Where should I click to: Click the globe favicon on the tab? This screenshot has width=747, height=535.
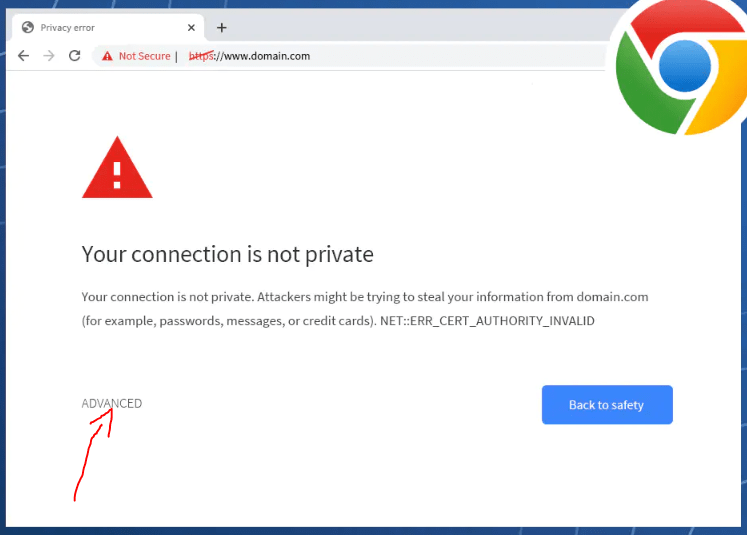(28, 28)
